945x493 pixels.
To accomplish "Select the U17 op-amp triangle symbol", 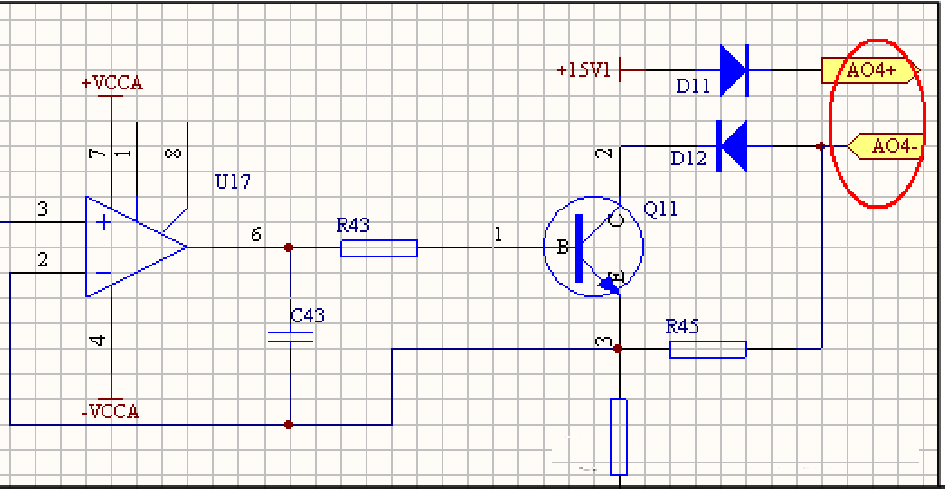I will (132, 246).
